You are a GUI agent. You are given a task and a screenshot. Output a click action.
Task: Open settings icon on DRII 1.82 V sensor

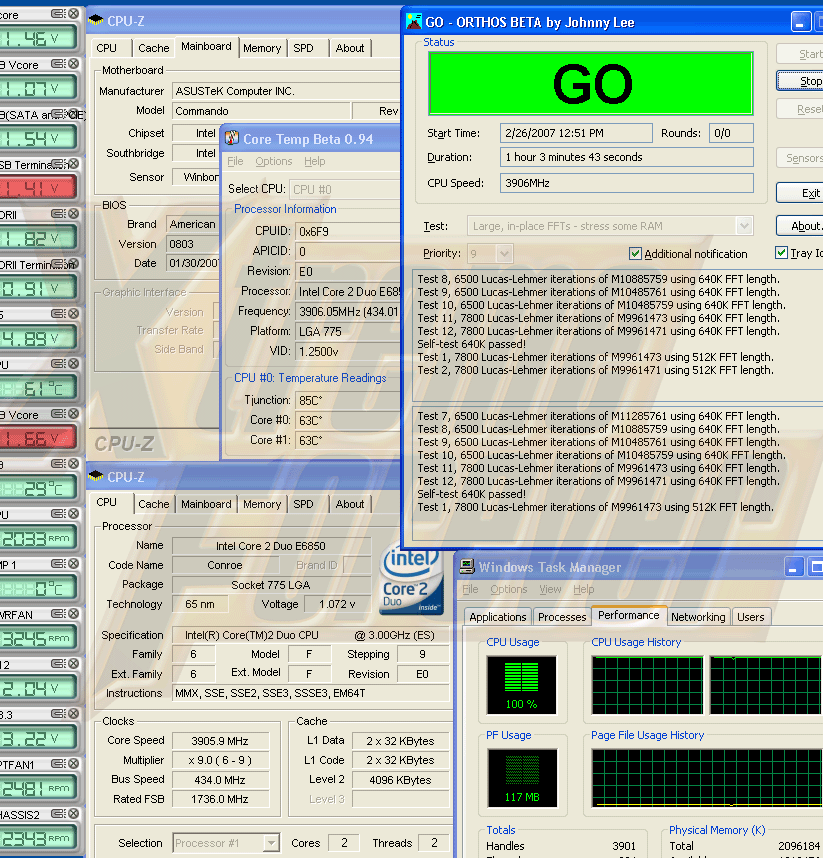click(58, 214)
